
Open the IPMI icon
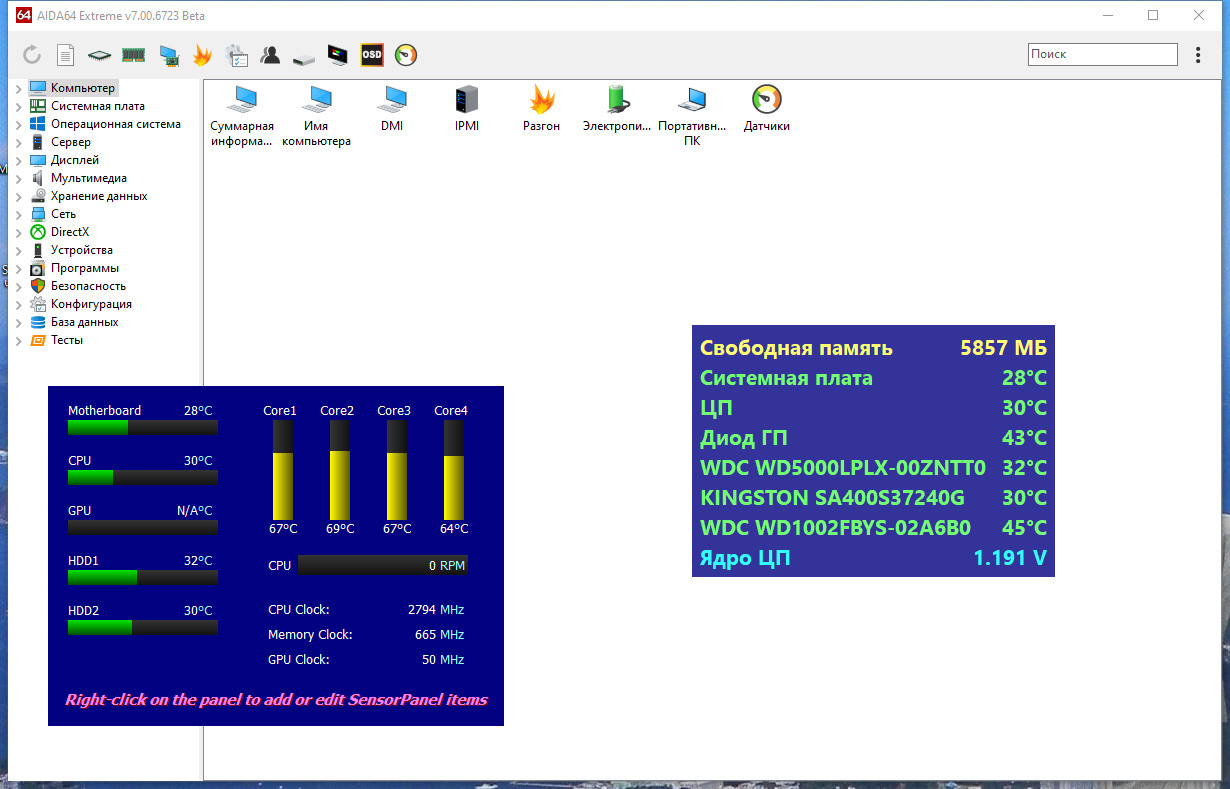[x=467, y=109]
